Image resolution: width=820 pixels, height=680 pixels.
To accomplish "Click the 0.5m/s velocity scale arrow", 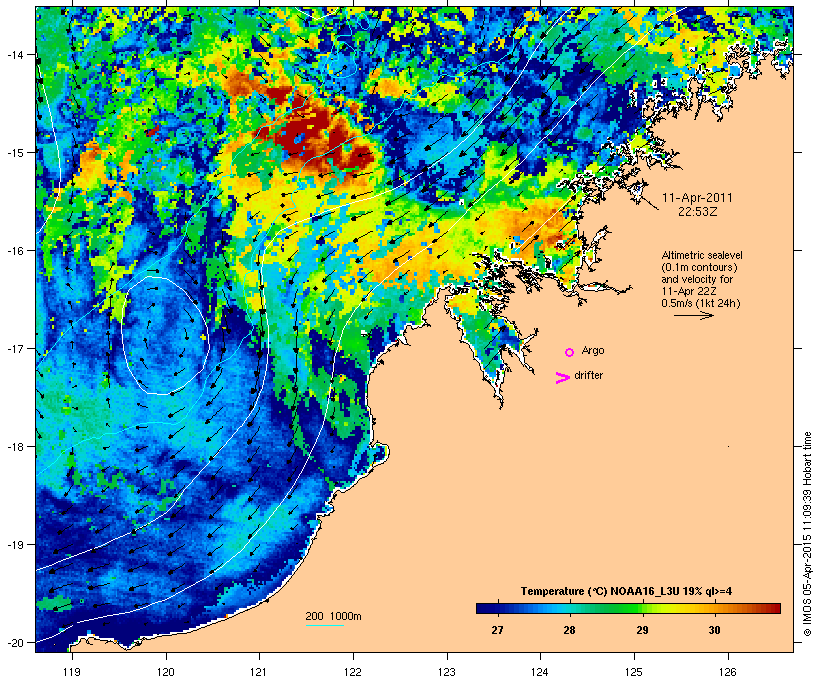I will pos(693,315).
